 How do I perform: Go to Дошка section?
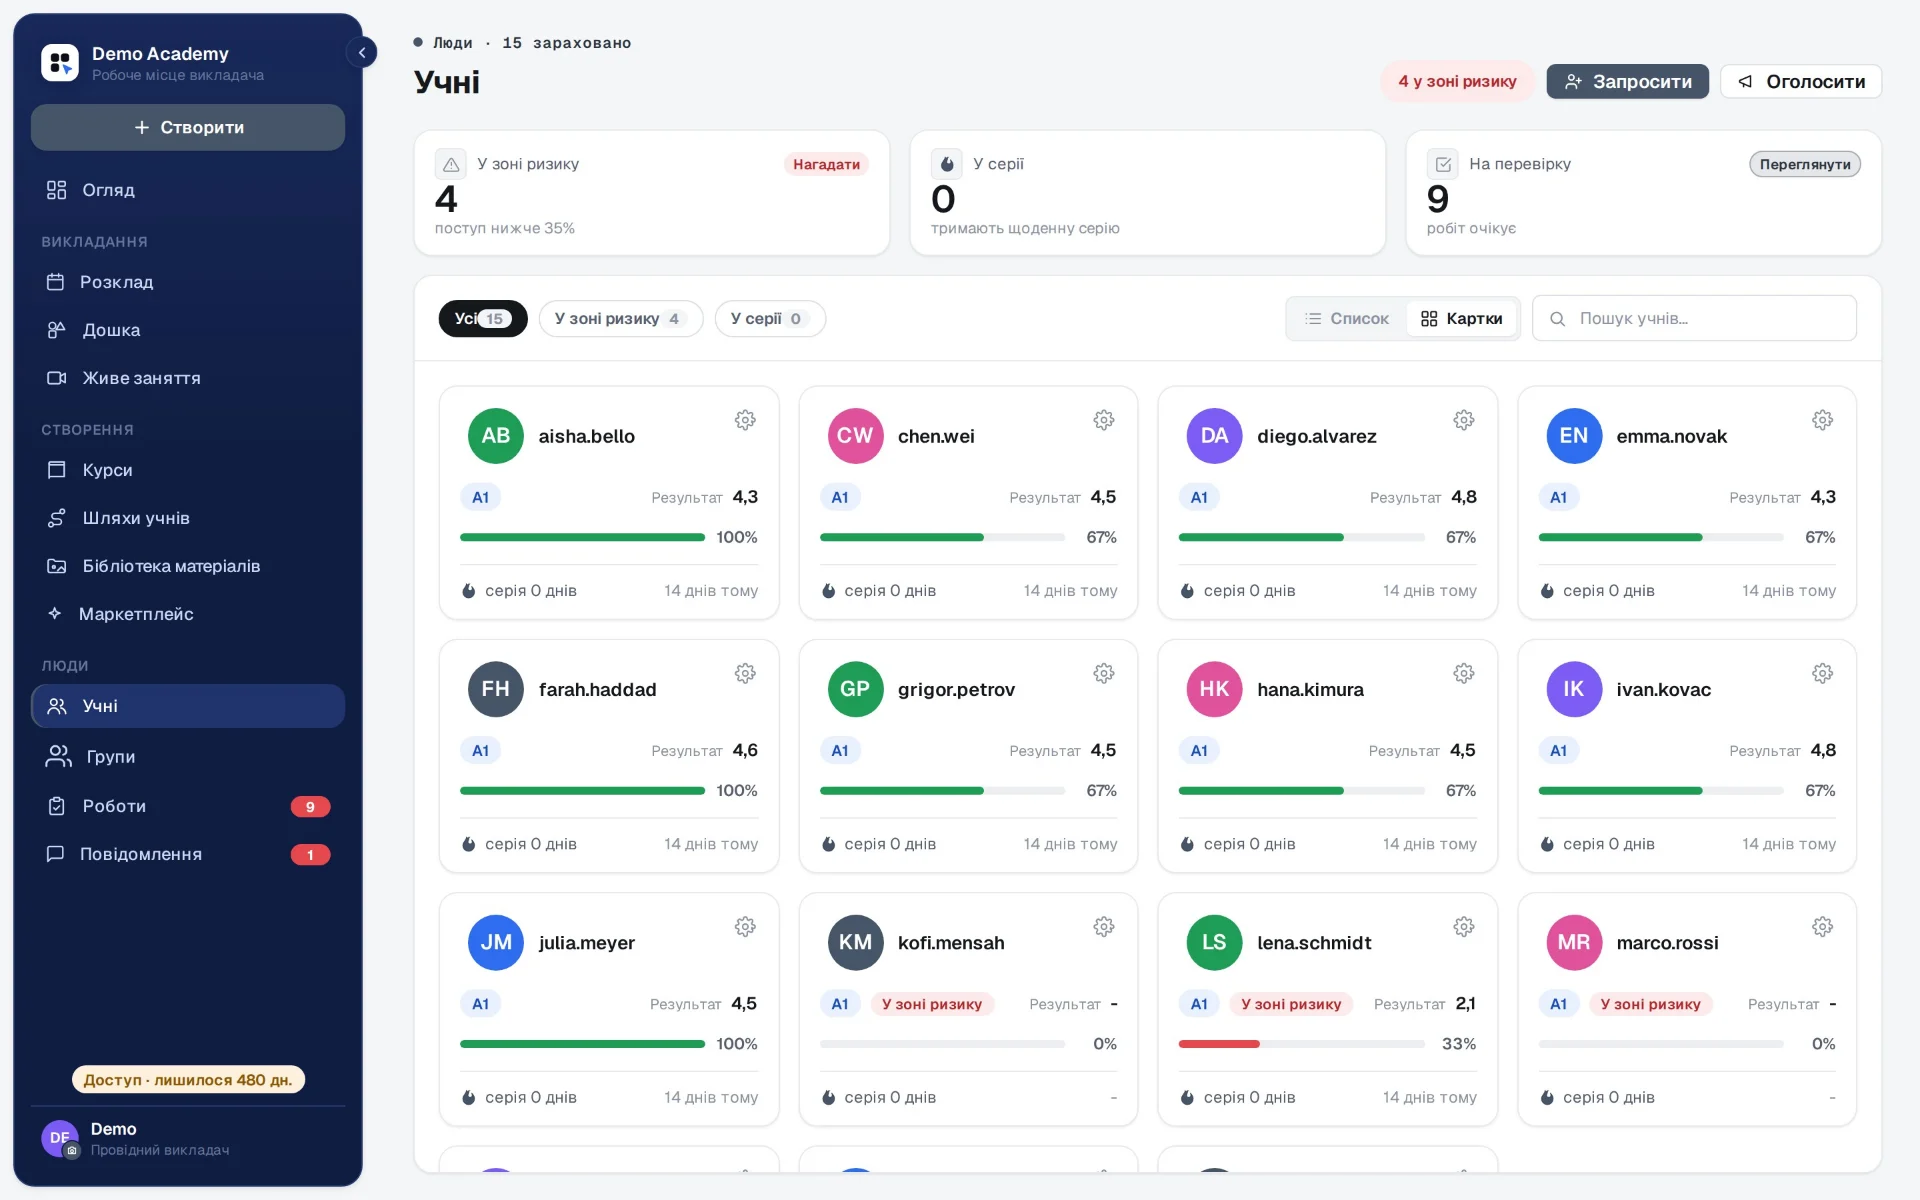point(188,330)
